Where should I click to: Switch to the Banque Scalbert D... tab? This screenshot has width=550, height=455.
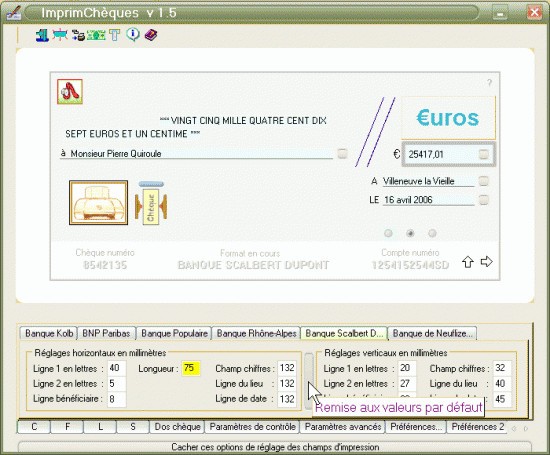point(344,333)
